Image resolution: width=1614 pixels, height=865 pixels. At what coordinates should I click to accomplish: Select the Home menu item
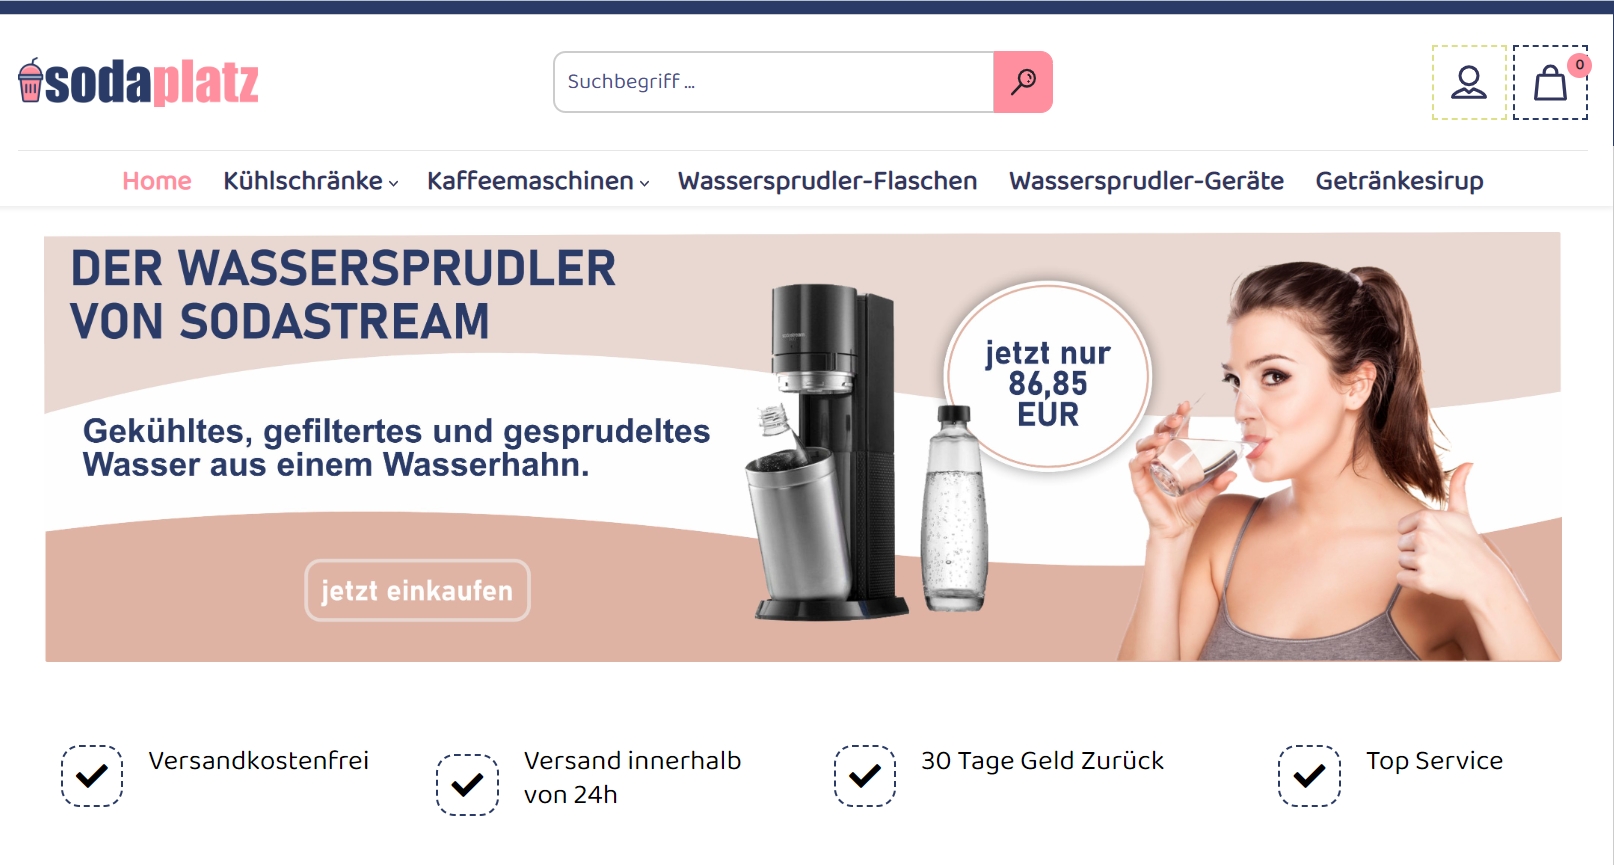(x=157, y=181)
